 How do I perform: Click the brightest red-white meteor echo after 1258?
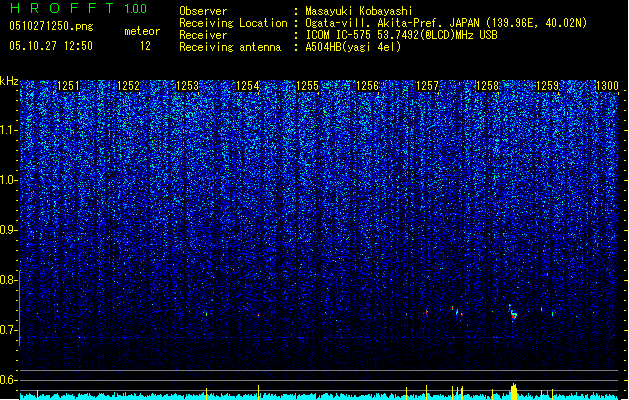(x=513, y=315)
